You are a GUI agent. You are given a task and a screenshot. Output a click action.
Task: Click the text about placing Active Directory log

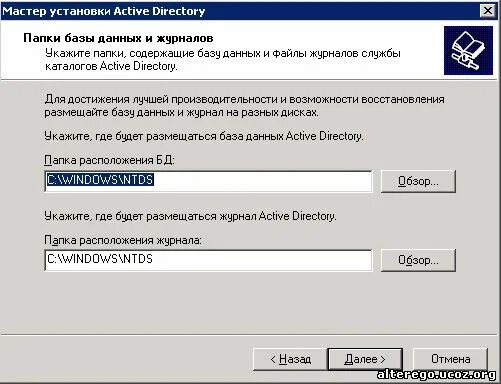190,216
